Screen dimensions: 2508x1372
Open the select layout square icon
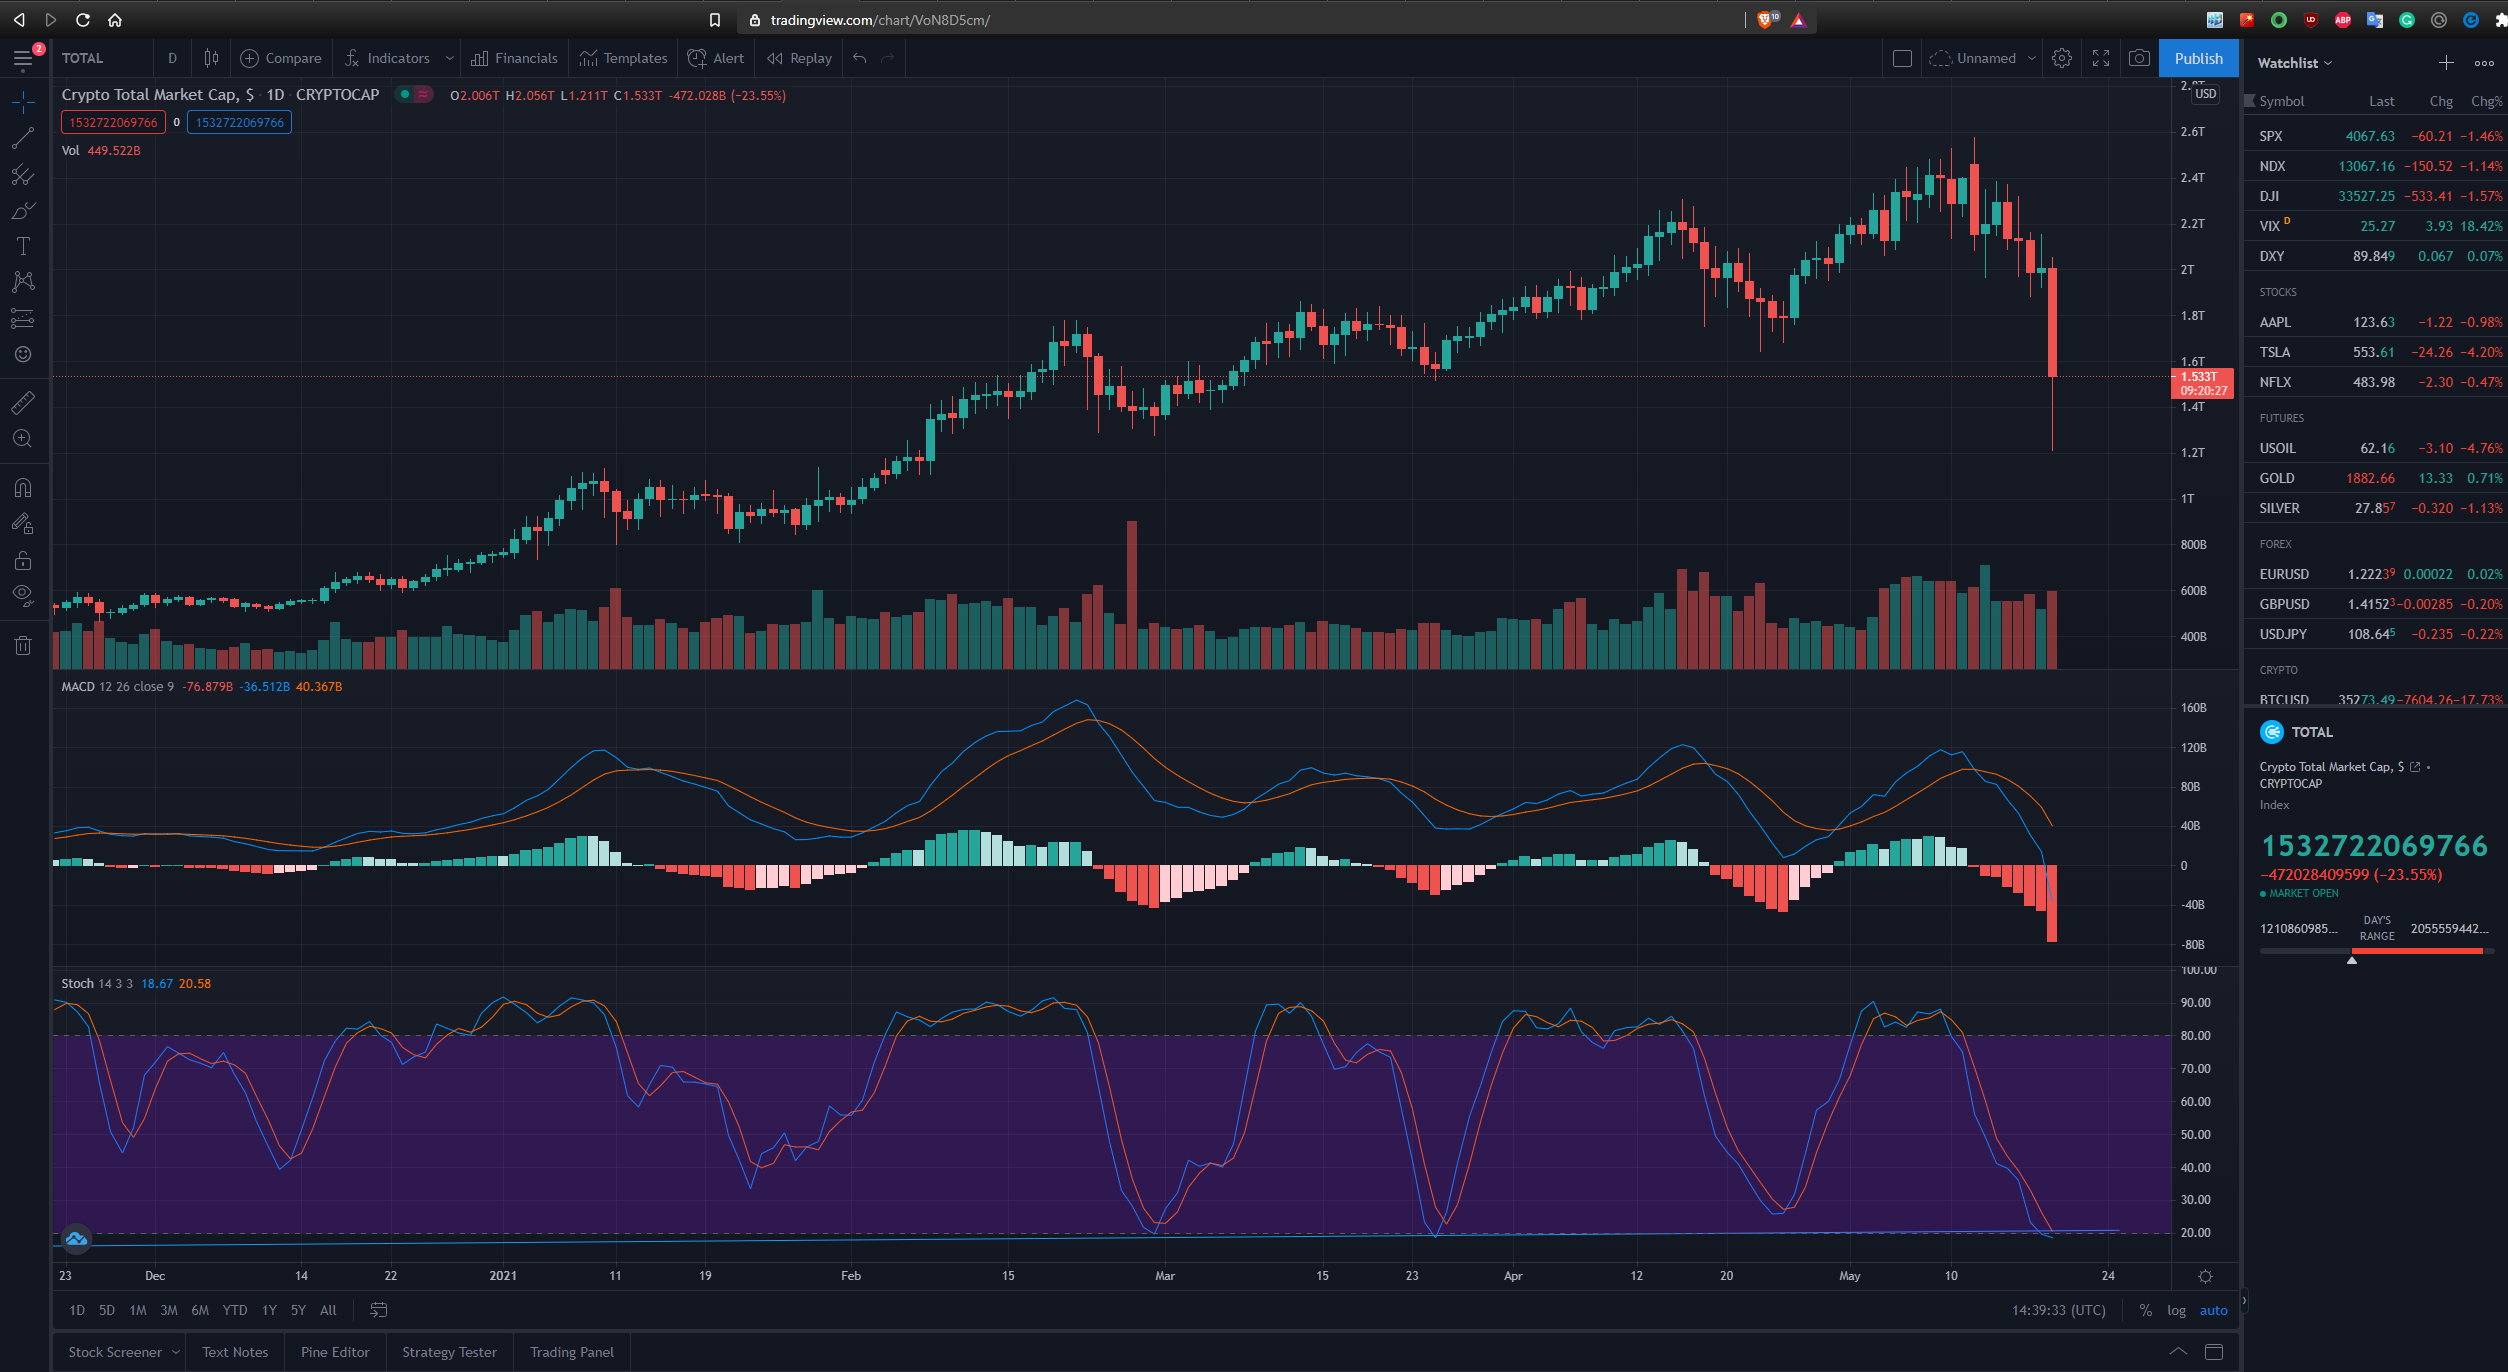1902,58
